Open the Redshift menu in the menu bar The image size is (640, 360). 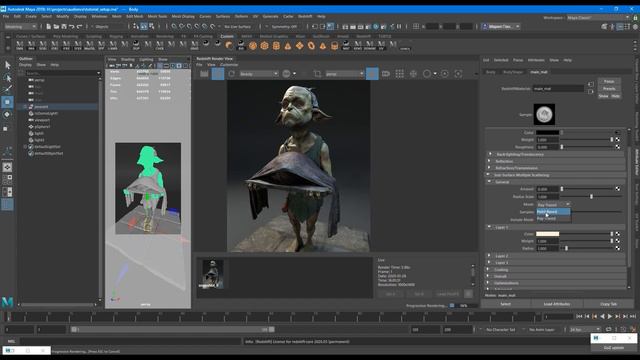click(x=305, y=16)
